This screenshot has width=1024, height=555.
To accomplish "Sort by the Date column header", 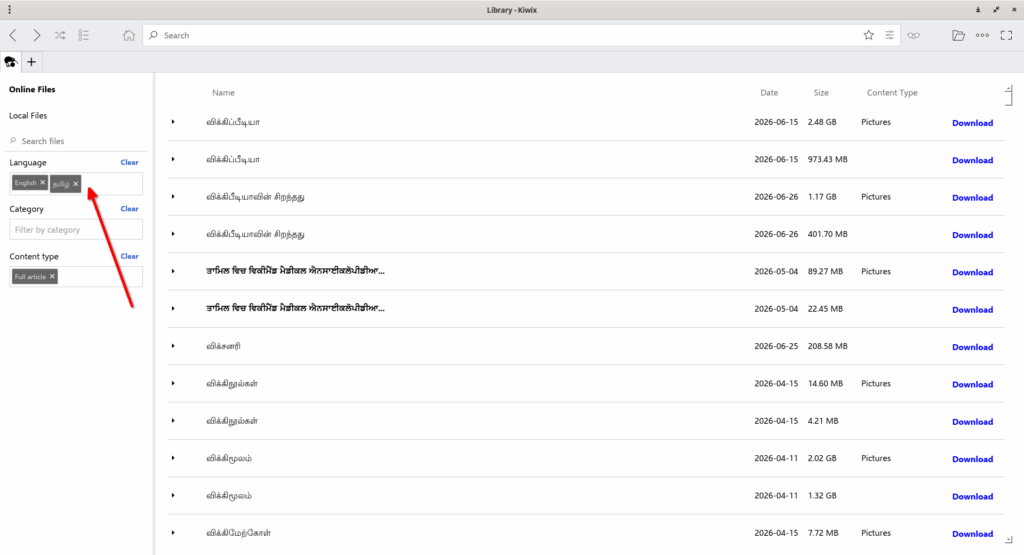I will [769, 93].
